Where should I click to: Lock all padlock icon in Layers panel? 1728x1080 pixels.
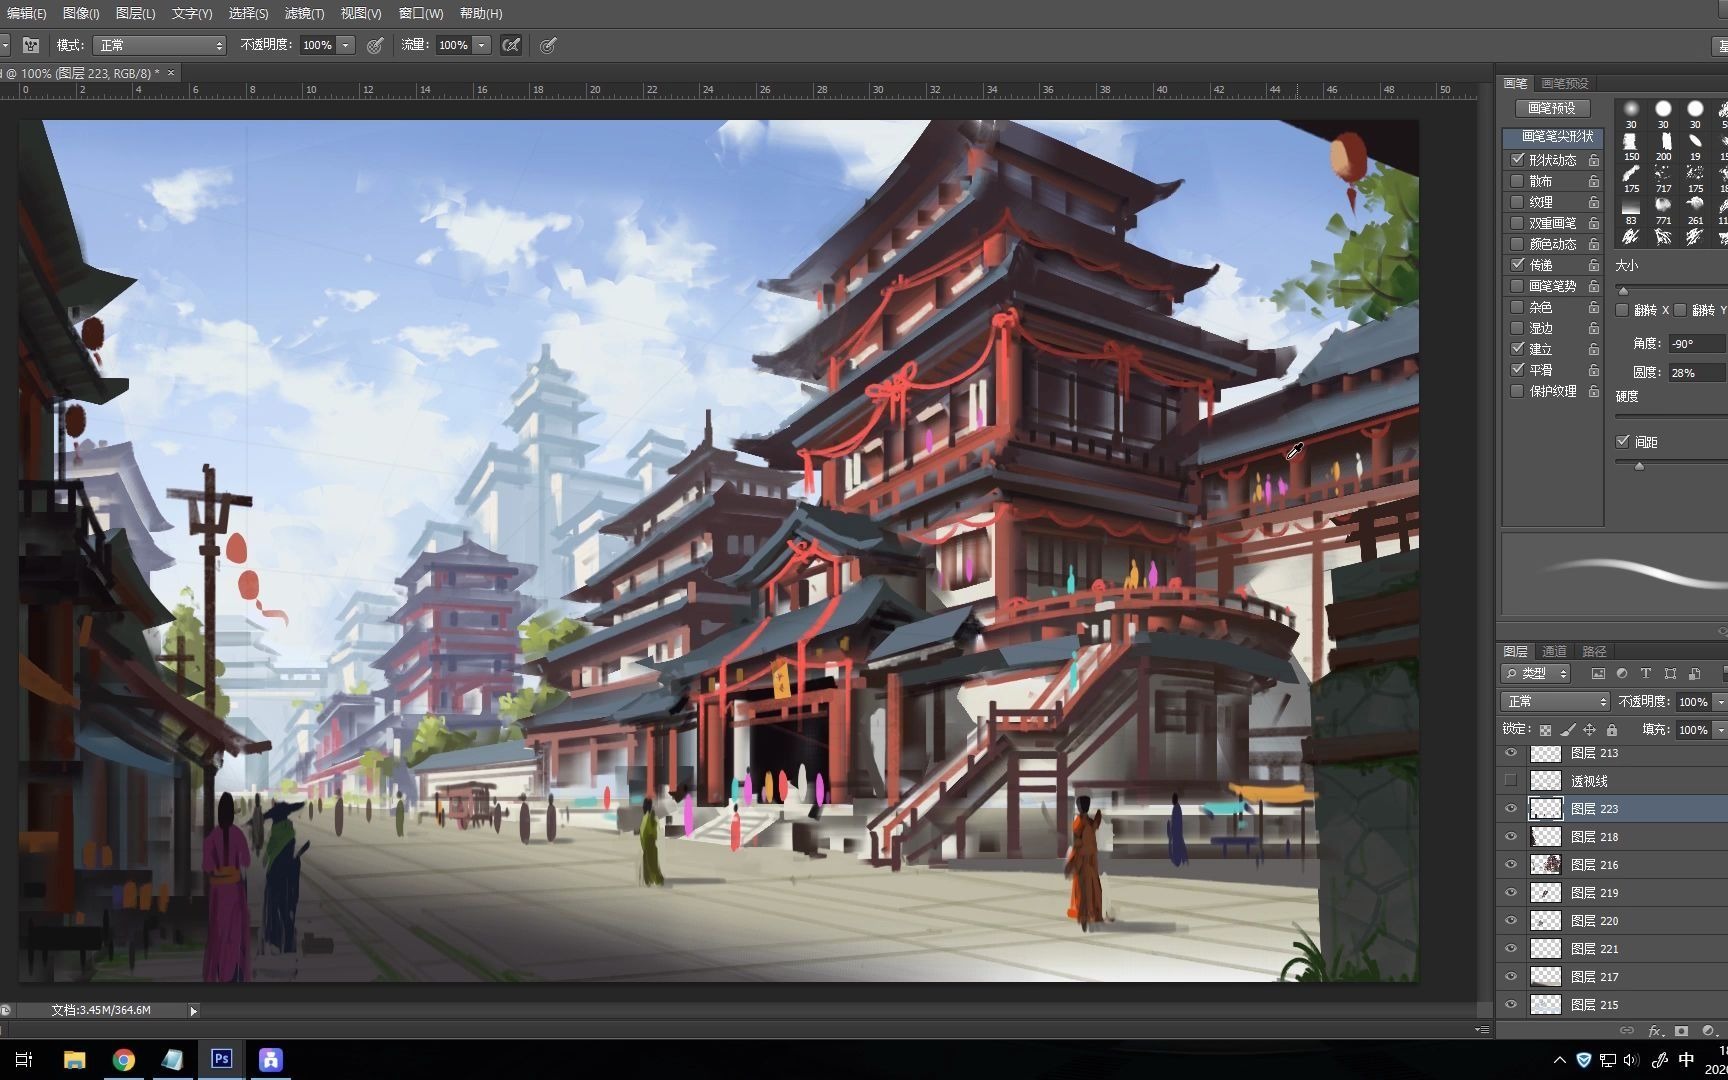tap(1611, 730)
